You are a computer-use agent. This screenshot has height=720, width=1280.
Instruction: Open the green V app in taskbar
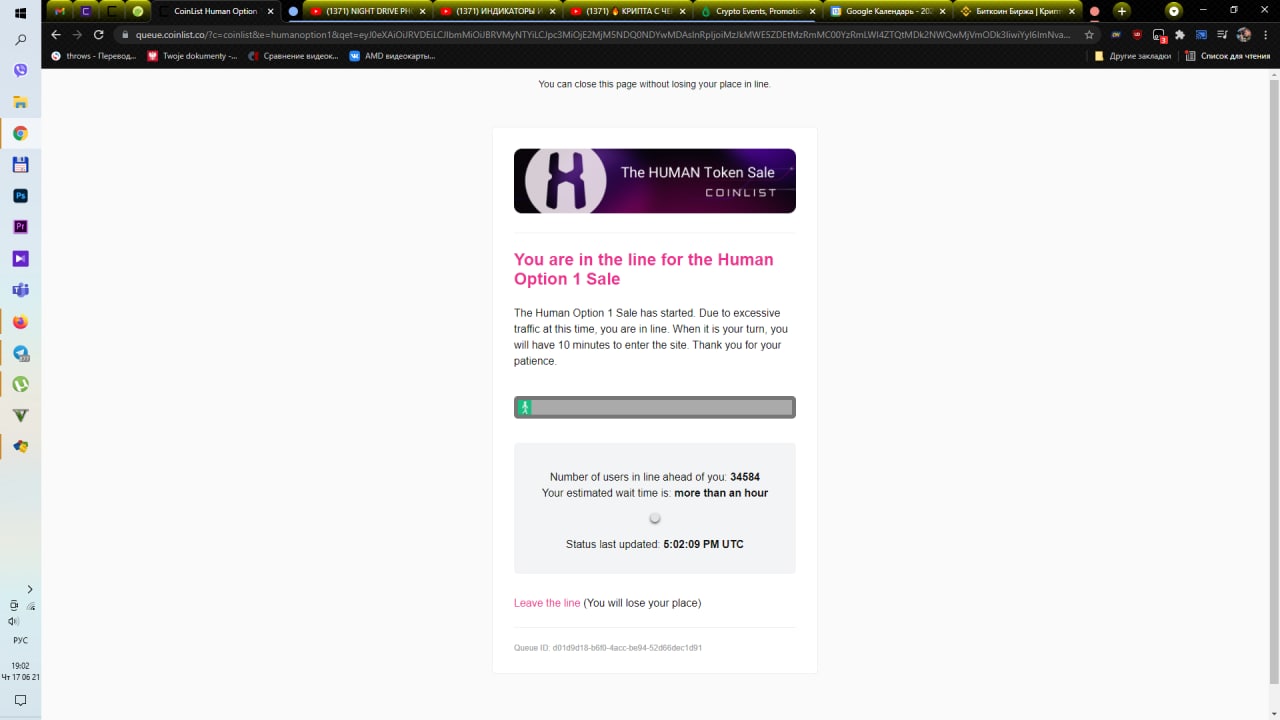[20, 416]
